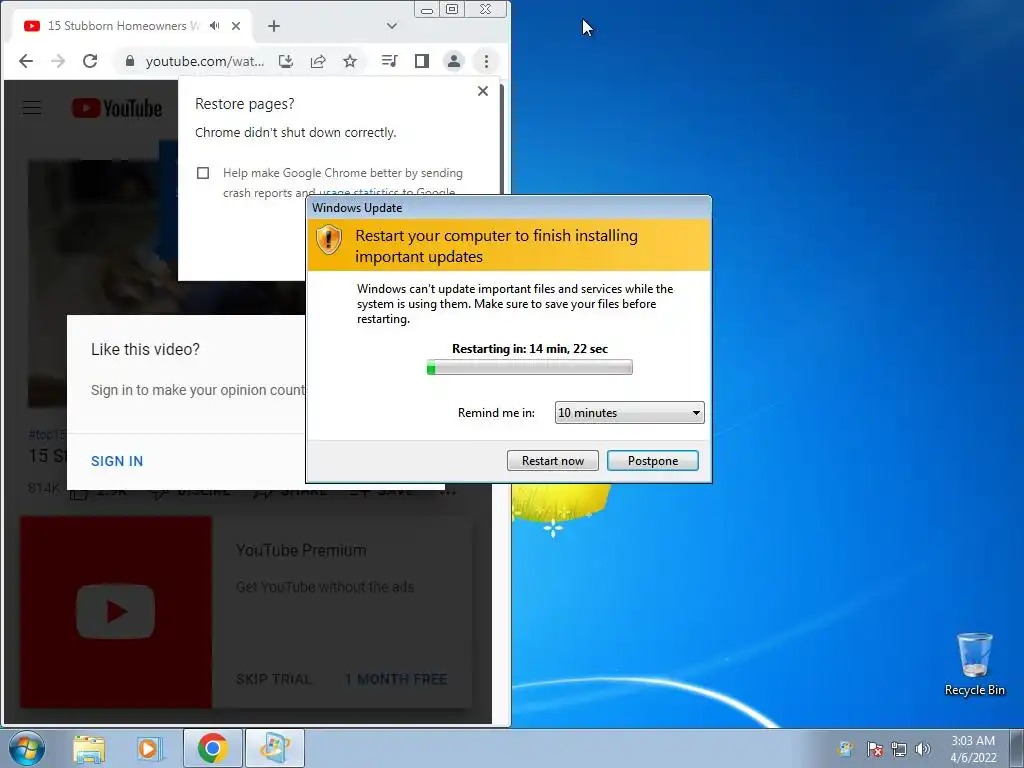
Task: Open a new Chrome tab
Action: [x=274, y=26]
